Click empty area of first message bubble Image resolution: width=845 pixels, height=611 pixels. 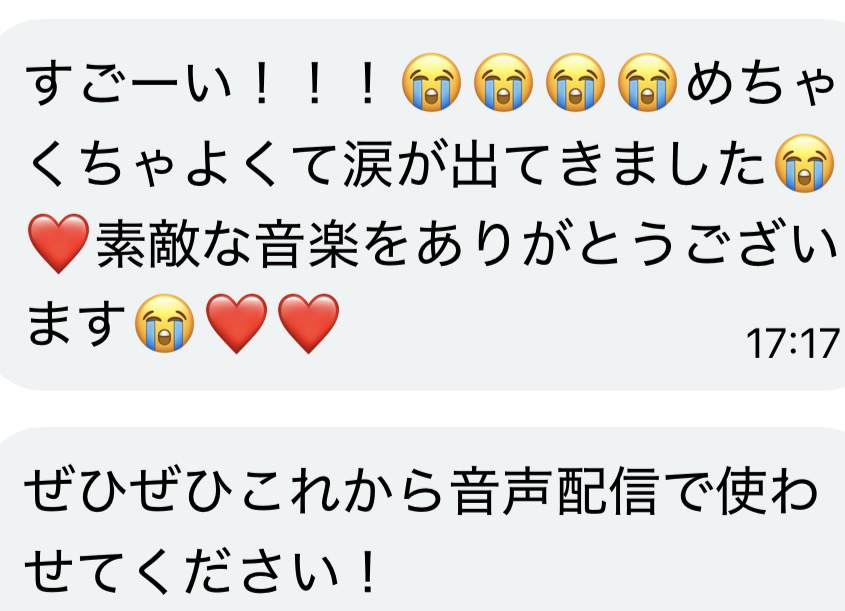click(539, 334)
